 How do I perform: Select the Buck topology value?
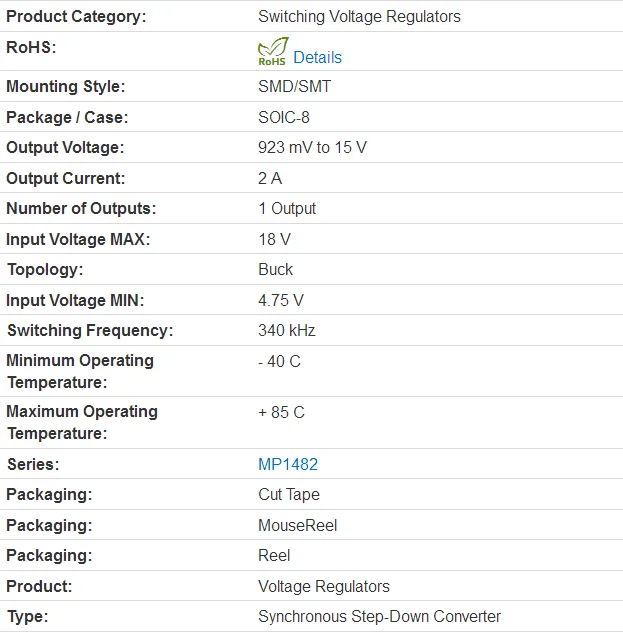pyautogui.click(x=276, y=269)
